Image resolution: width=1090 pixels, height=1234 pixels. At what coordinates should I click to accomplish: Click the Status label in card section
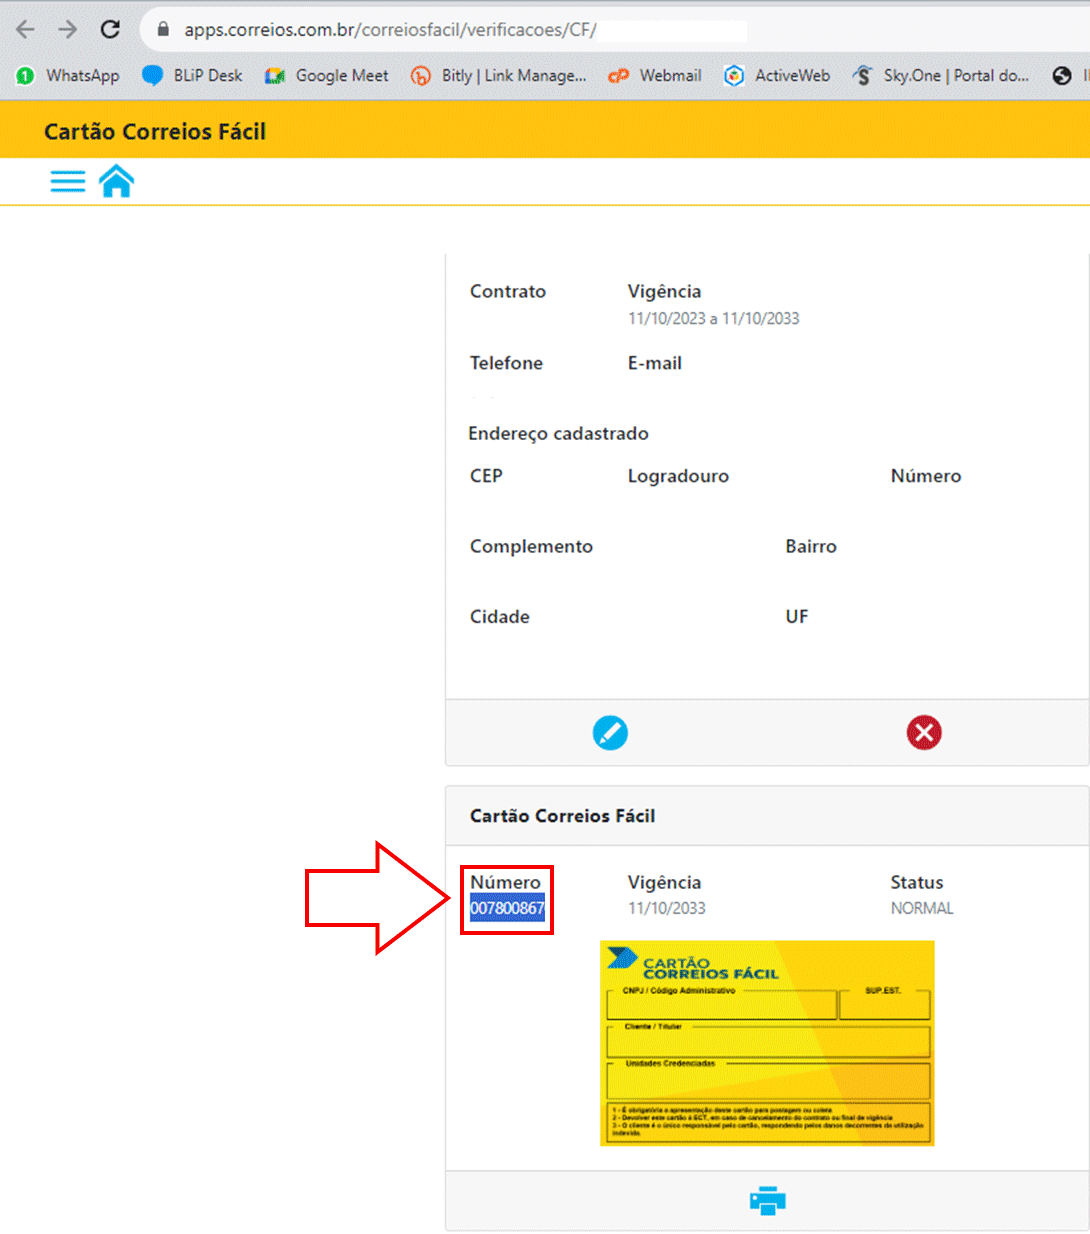917,882
